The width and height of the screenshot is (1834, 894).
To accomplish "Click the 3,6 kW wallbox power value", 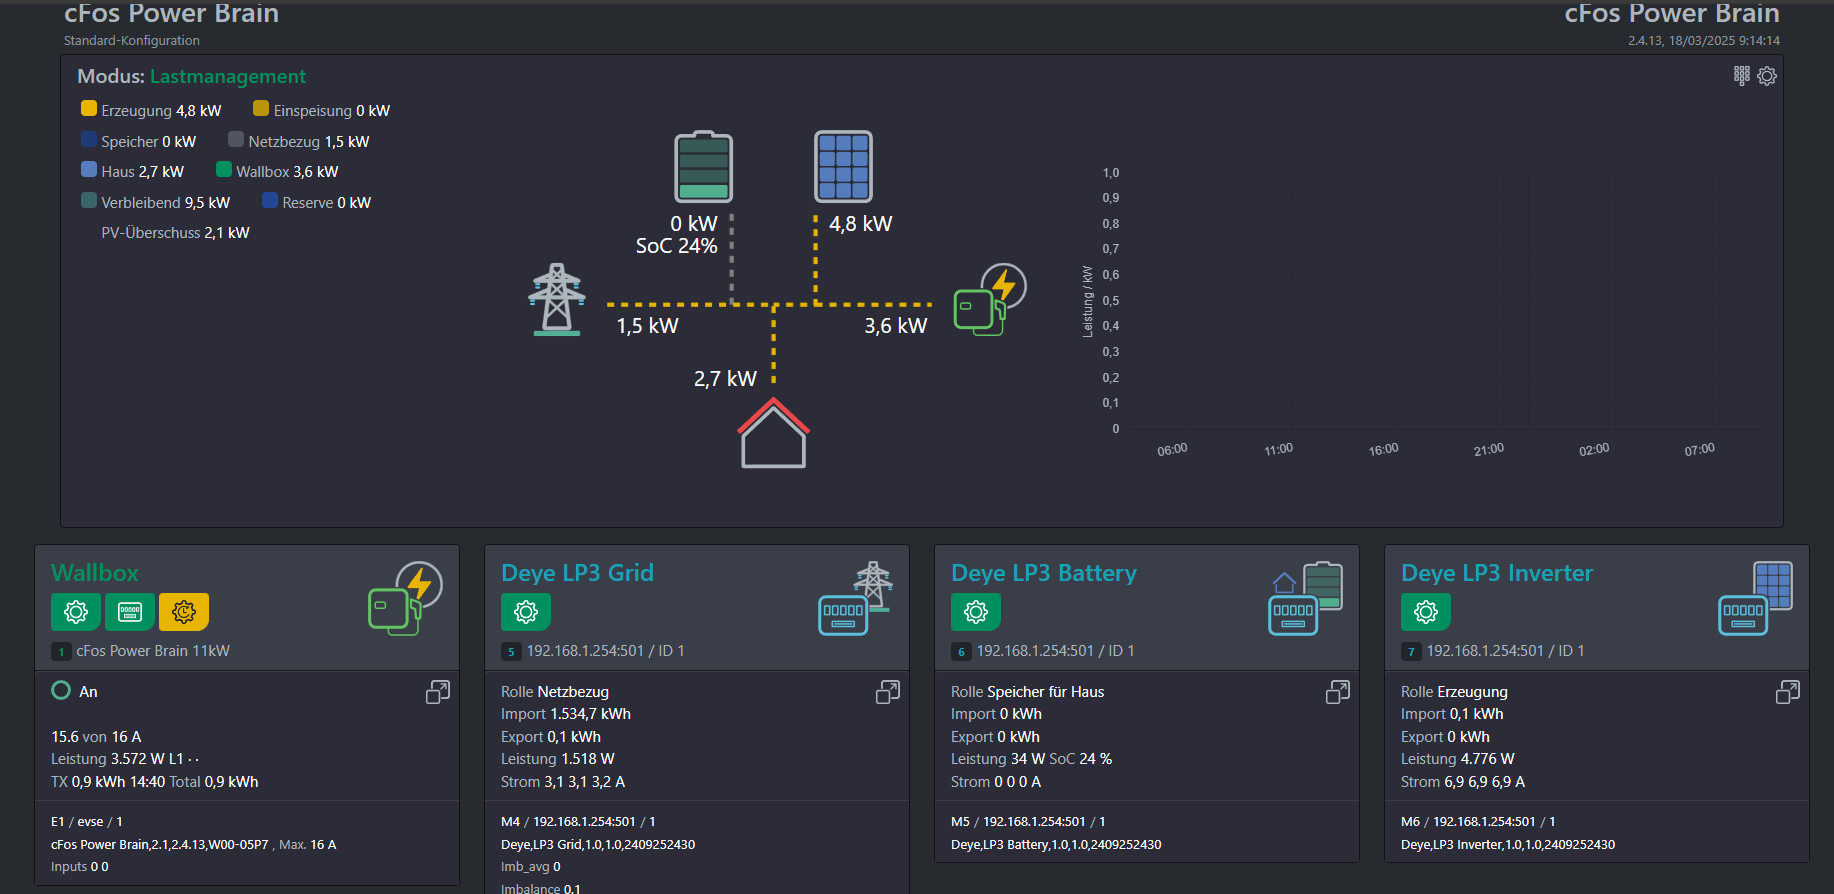I will (896, 326).
